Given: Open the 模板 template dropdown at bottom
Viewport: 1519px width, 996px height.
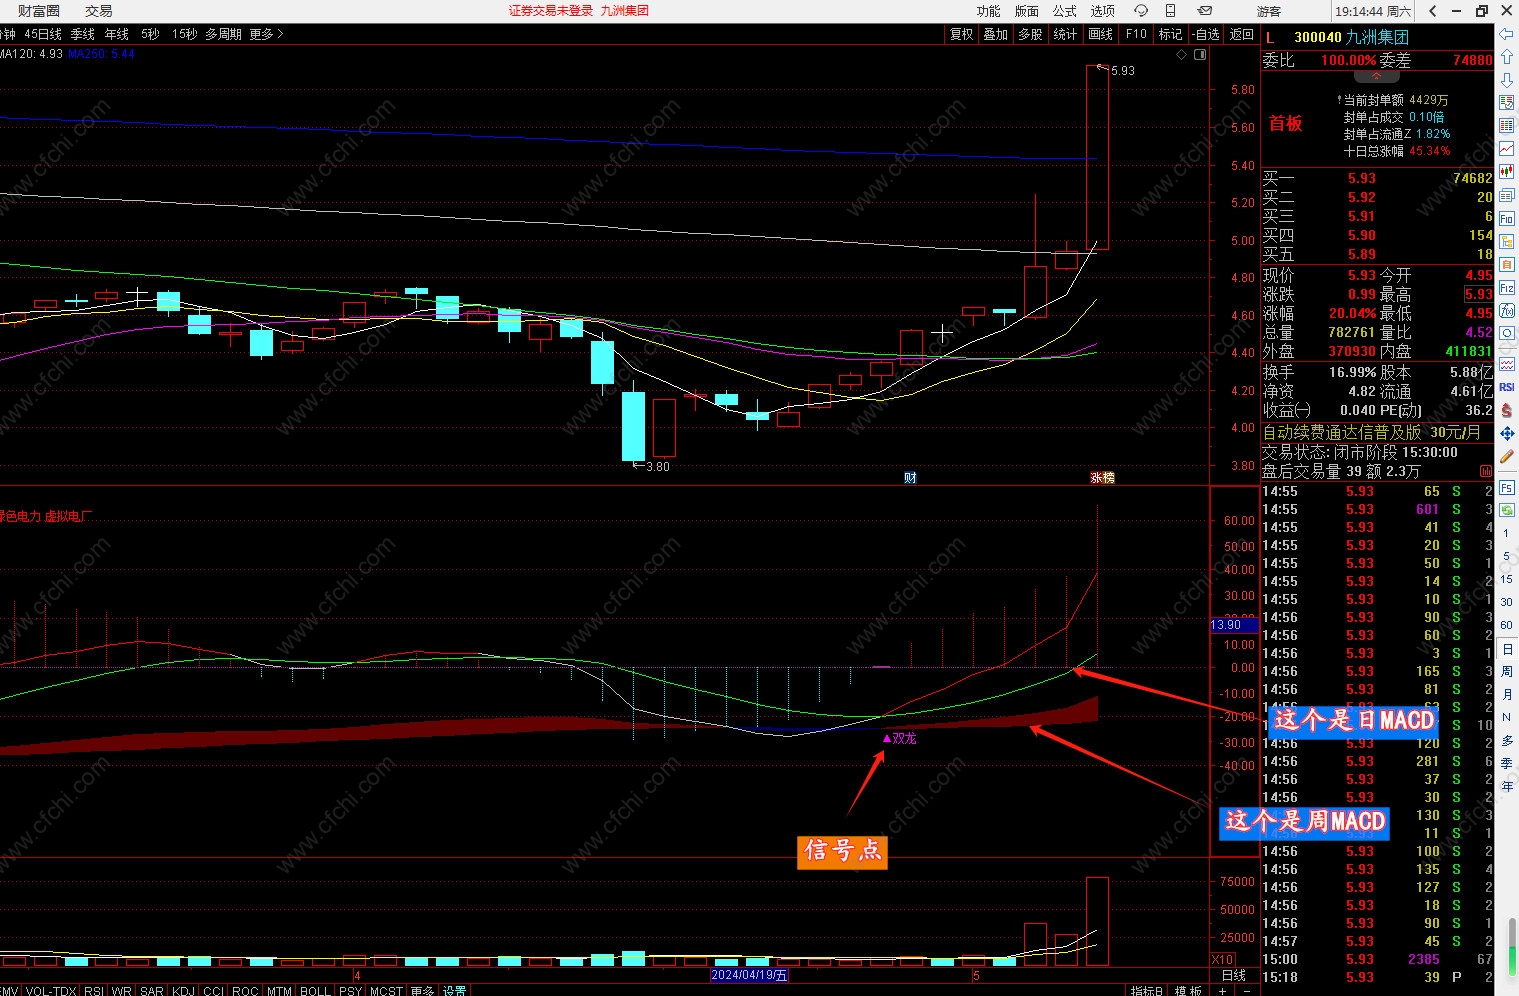Looking at the screenshot, I should point(1189,990).
